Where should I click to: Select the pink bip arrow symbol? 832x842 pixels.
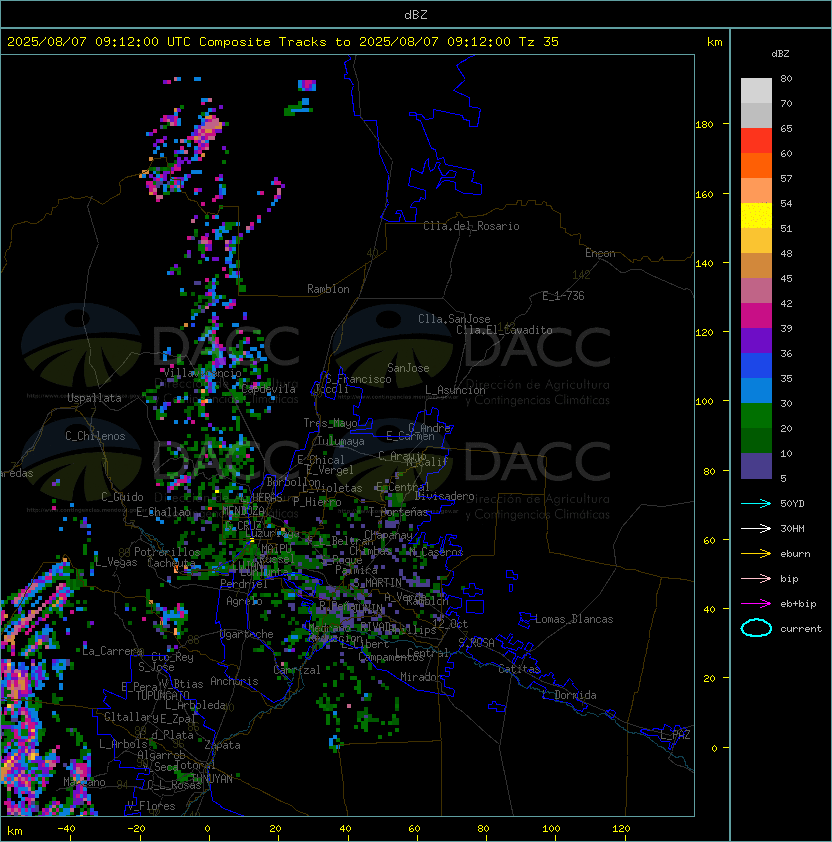coord(756,578)
